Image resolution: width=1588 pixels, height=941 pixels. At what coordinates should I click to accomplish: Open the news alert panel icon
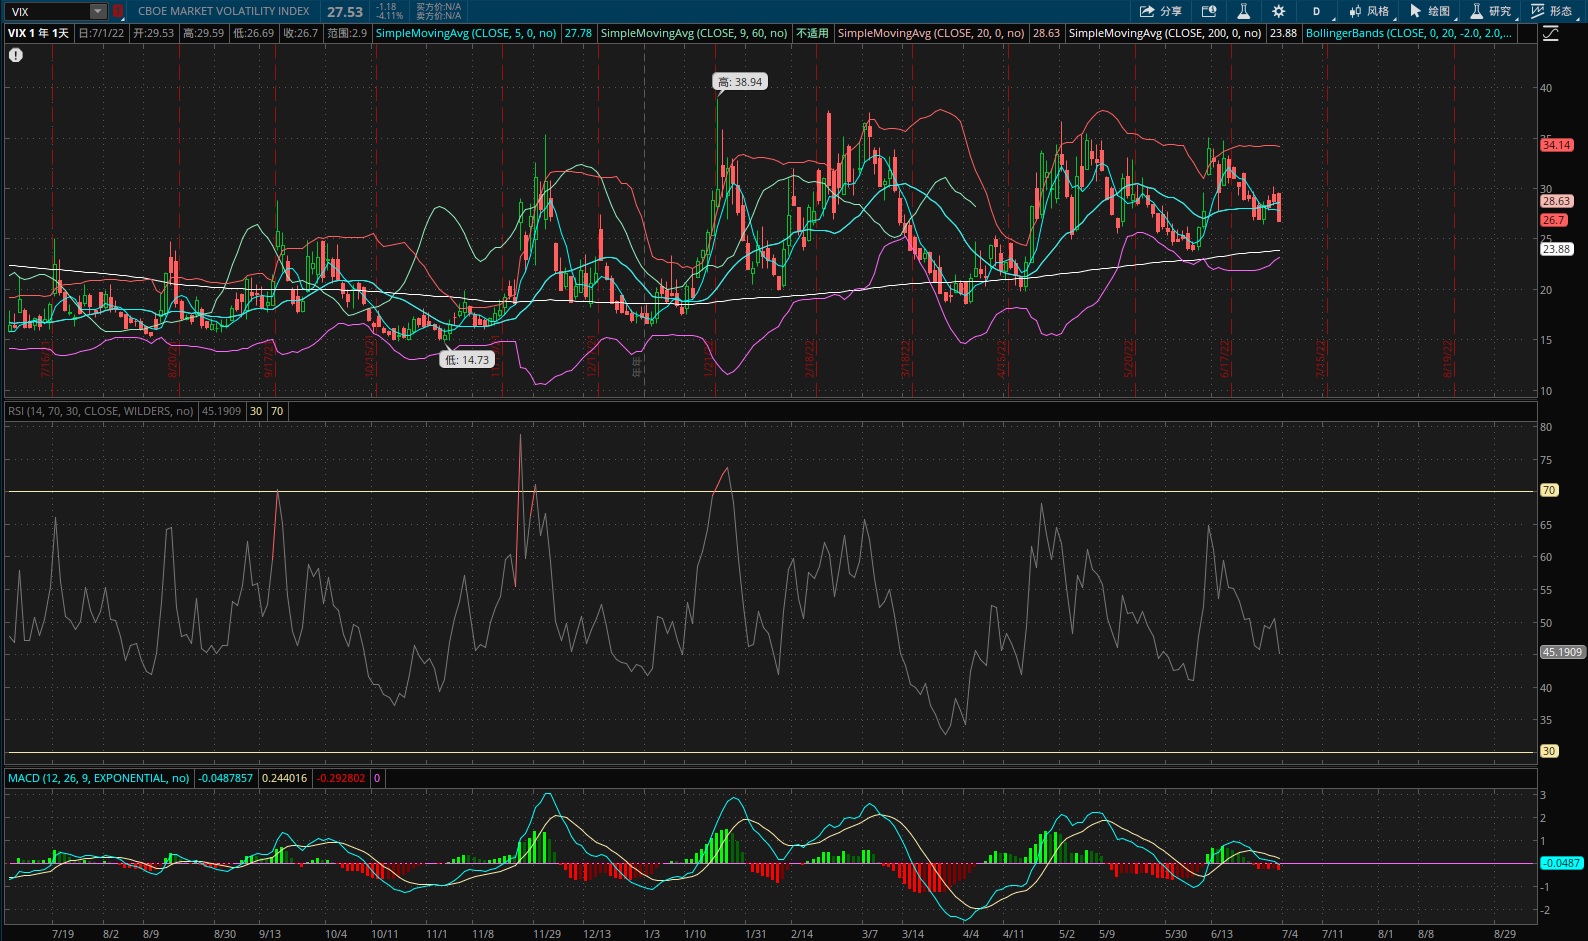click(x=1209, y=11)
